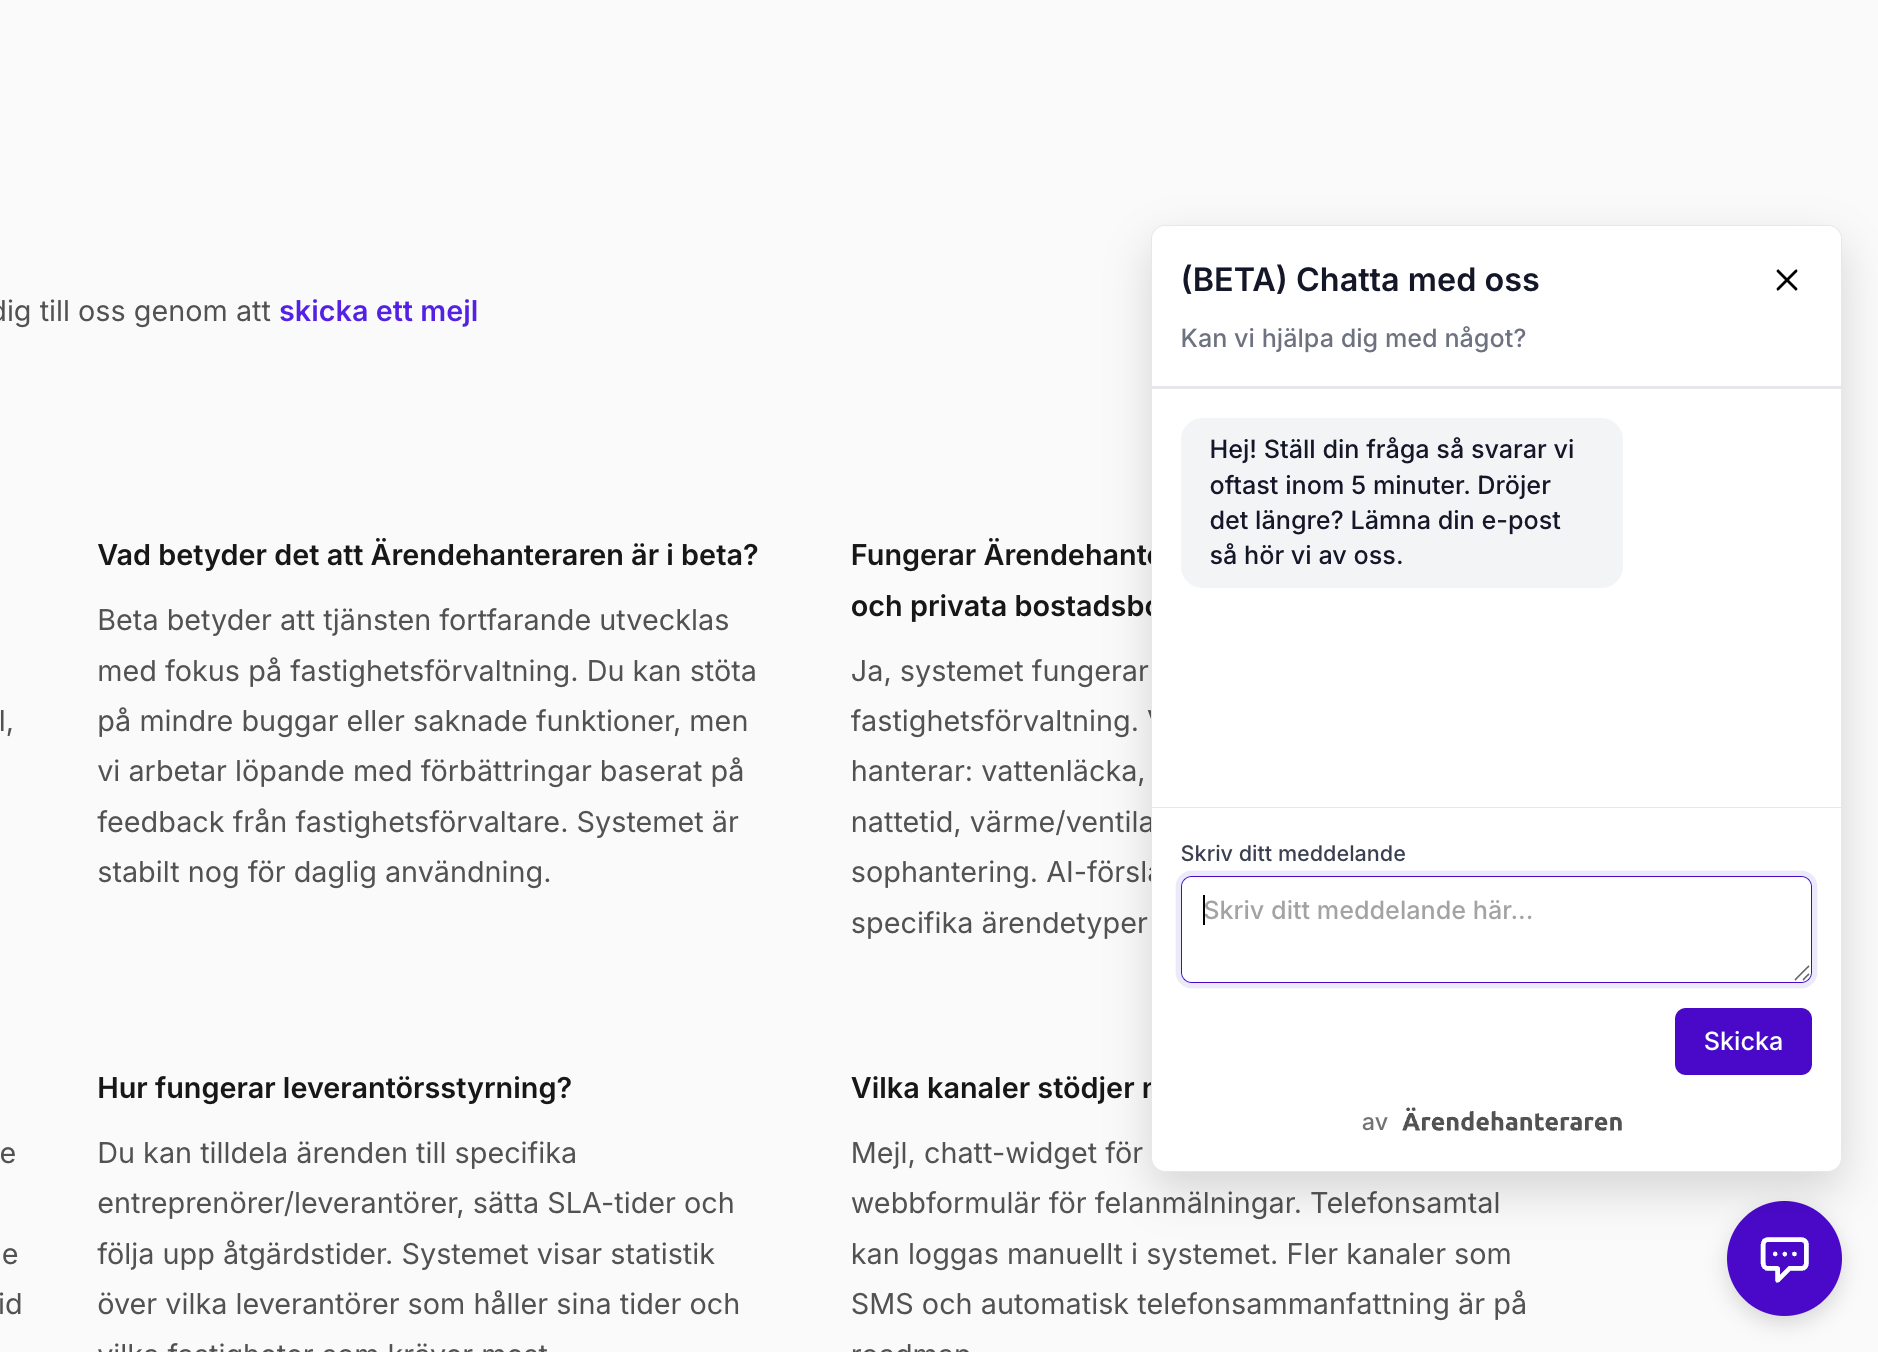
Task: Click the '(BETA) Chatta med oss' chat title
Action: click(x=1359, y=280)
